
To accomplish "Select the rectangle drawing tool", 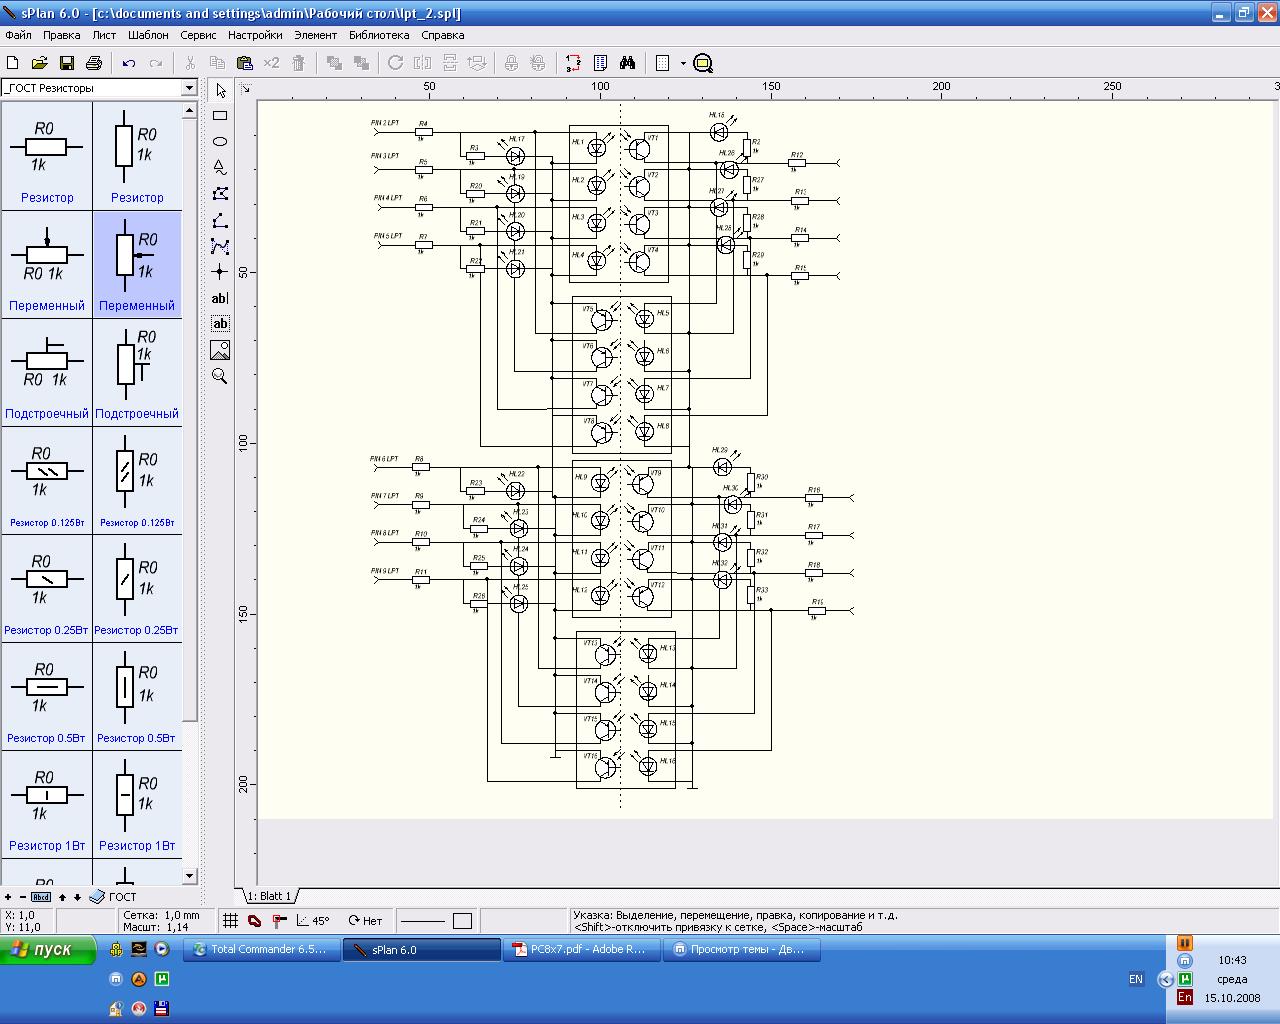I will 220,116.
